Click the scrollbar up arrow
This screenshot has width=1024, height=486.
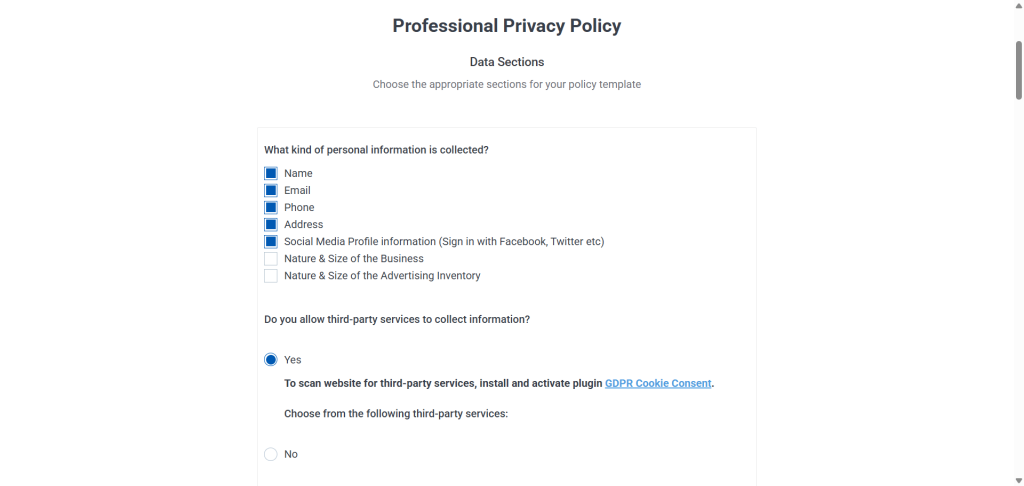click(x=1018, y=6)
